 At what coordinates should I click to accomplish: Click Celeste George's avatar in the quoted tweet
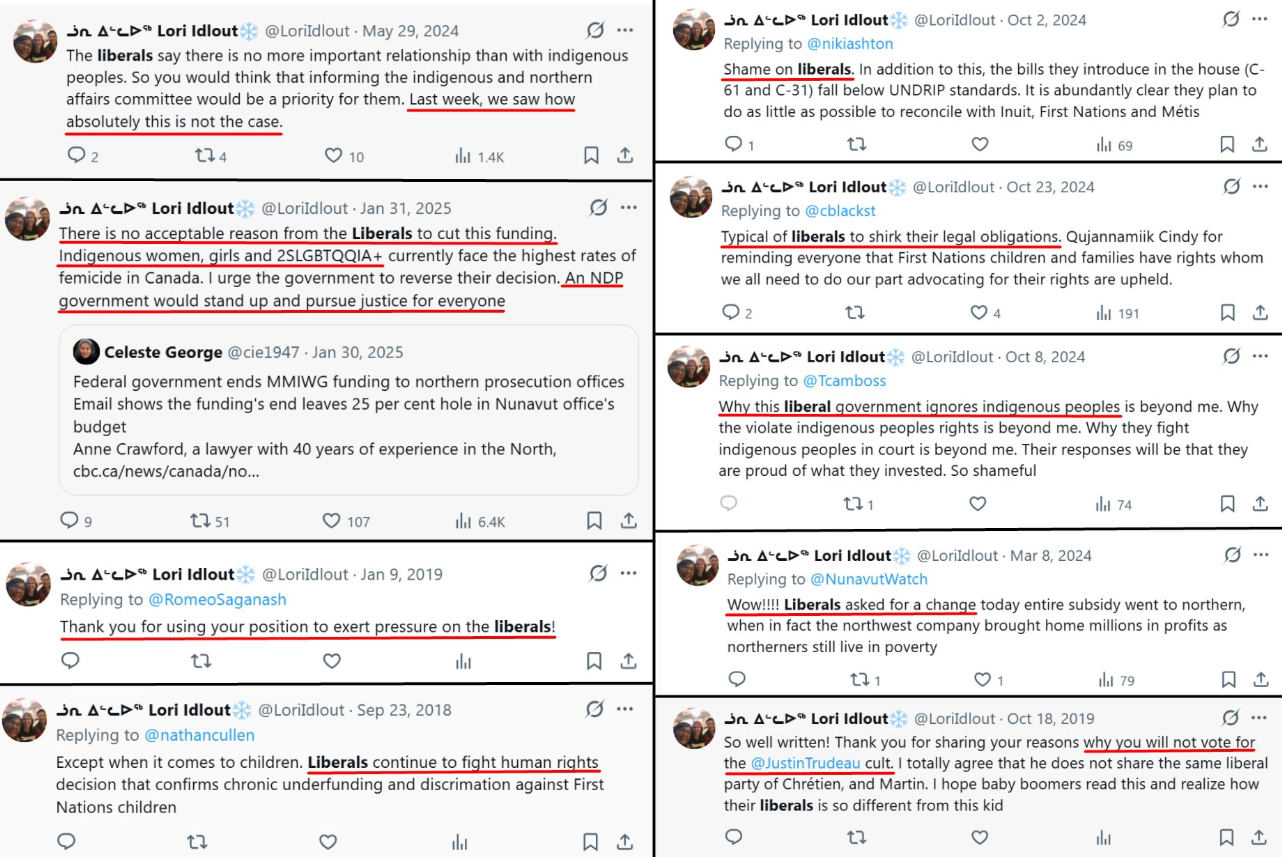pos(86,352)
